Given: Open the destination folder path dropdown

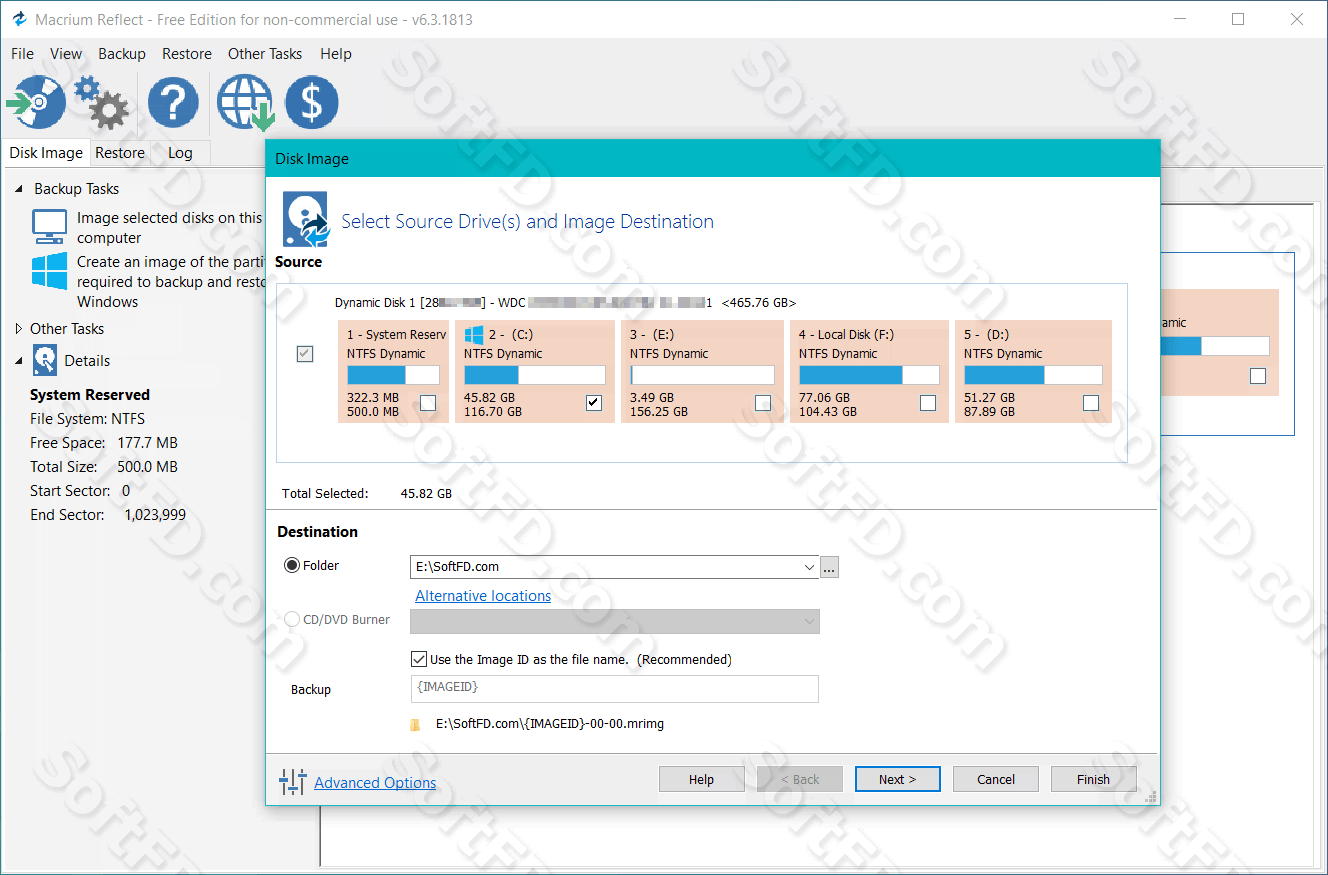Looking at the screenshot, I should click(x=810, y=567).
